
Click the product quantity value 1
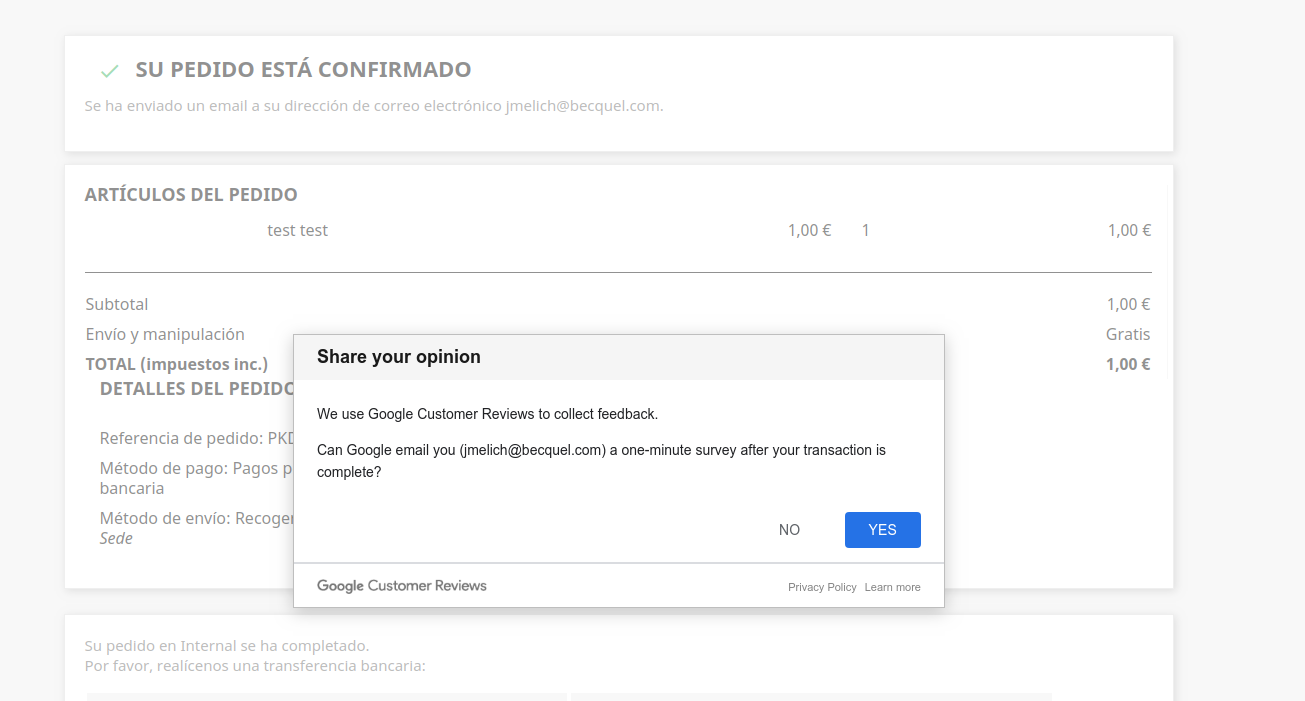tap(866, 231)
